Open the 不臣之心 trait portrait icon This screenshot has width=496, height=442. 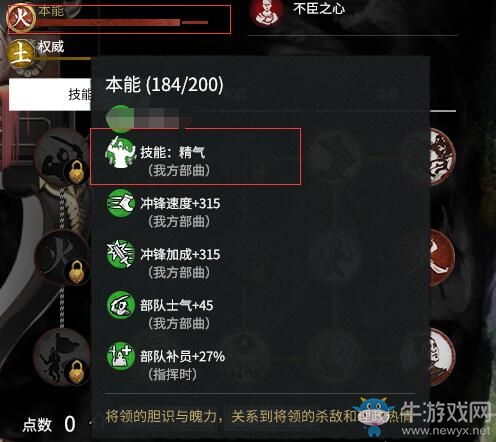click(x=266, y=13)
